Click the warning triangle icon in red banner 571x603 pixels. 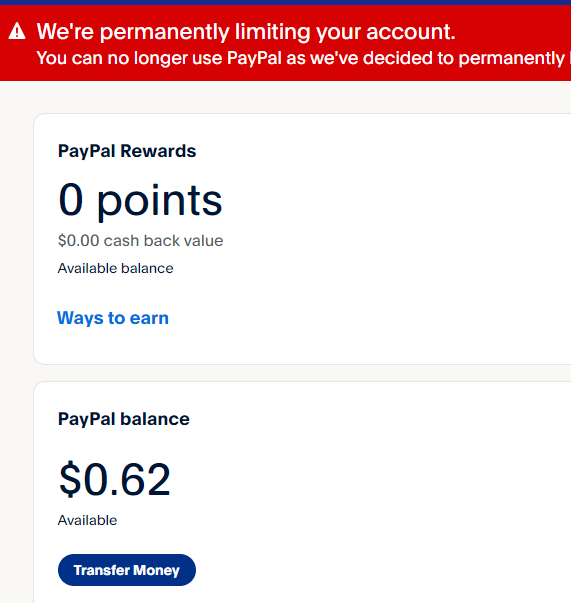pos(17,31)
